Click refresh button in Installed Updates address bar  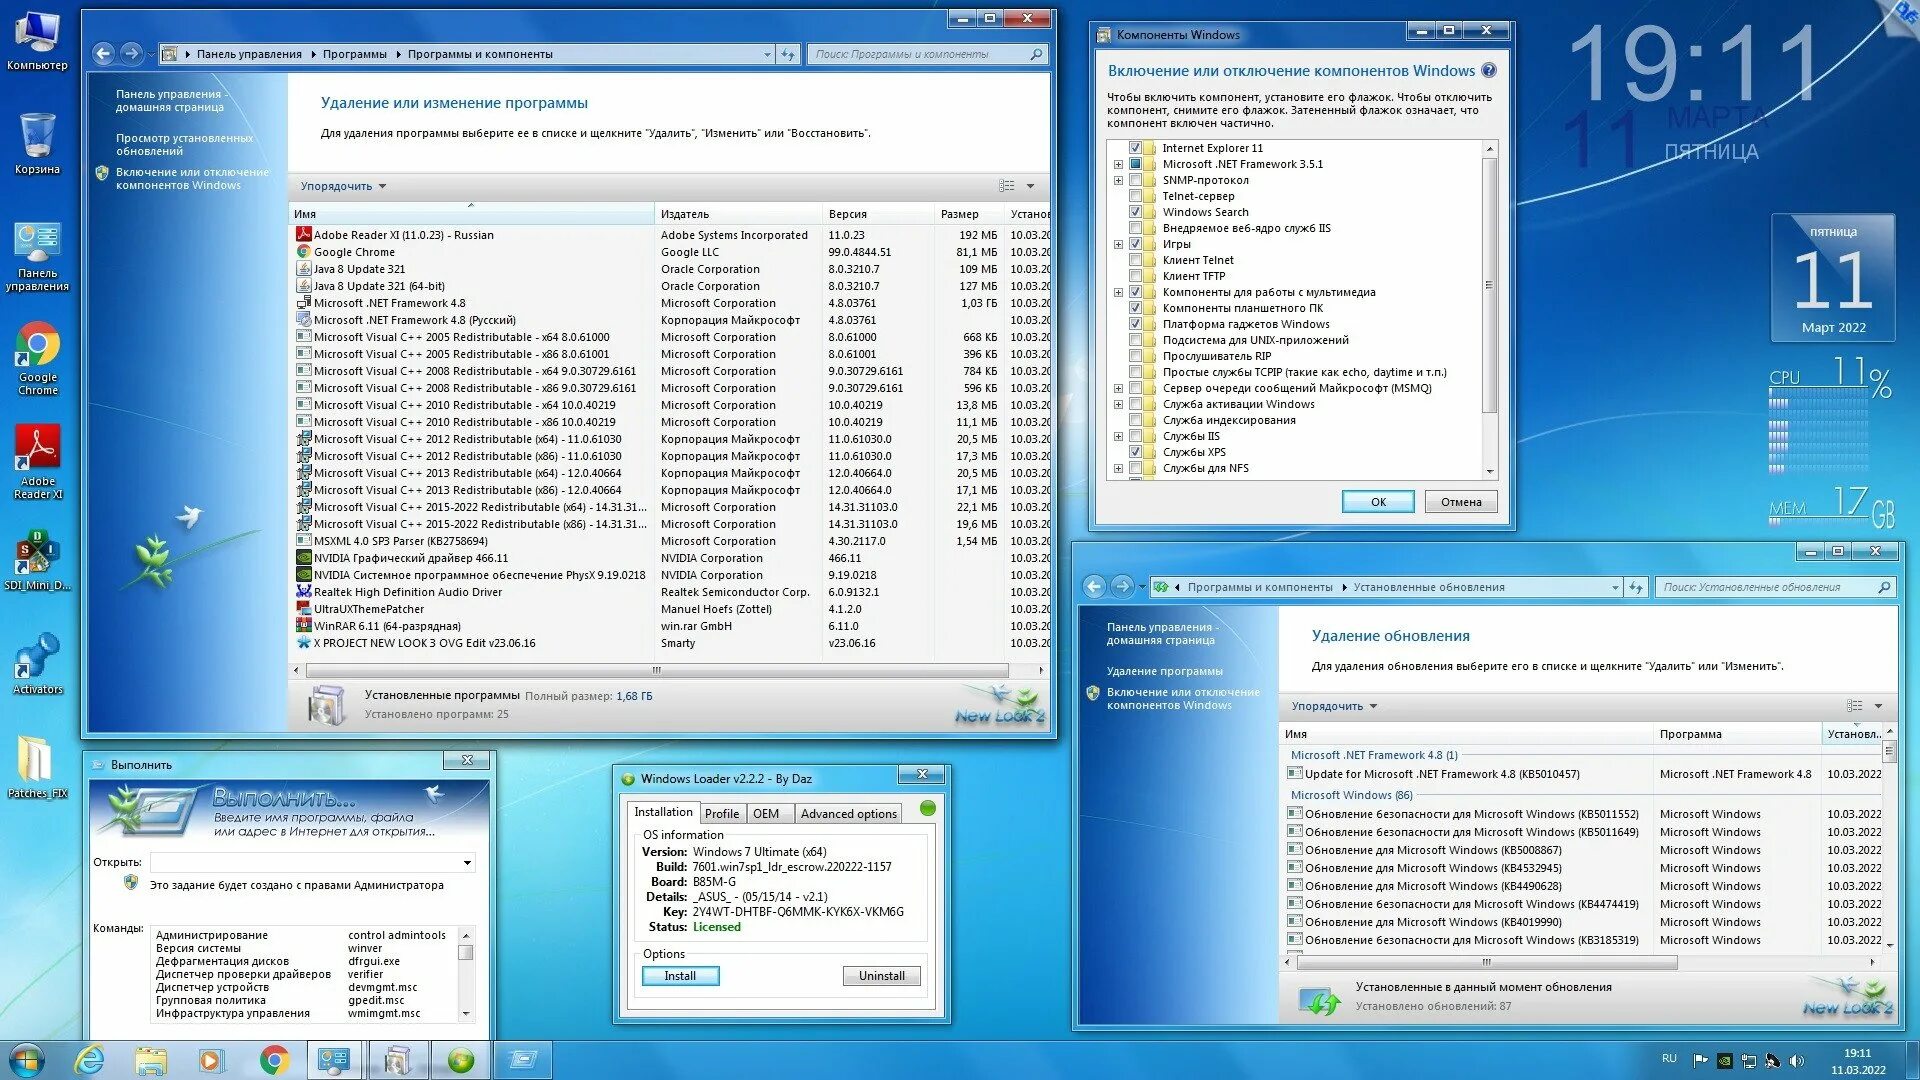(x=1636, y=587)
